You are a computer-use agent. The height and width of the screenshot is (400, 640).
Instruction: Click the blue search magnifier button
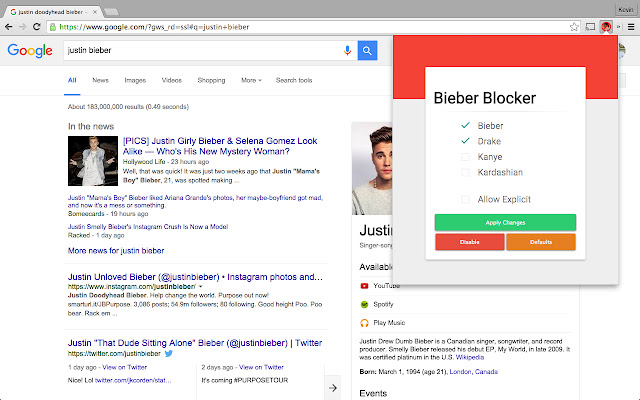click(367, 51)
